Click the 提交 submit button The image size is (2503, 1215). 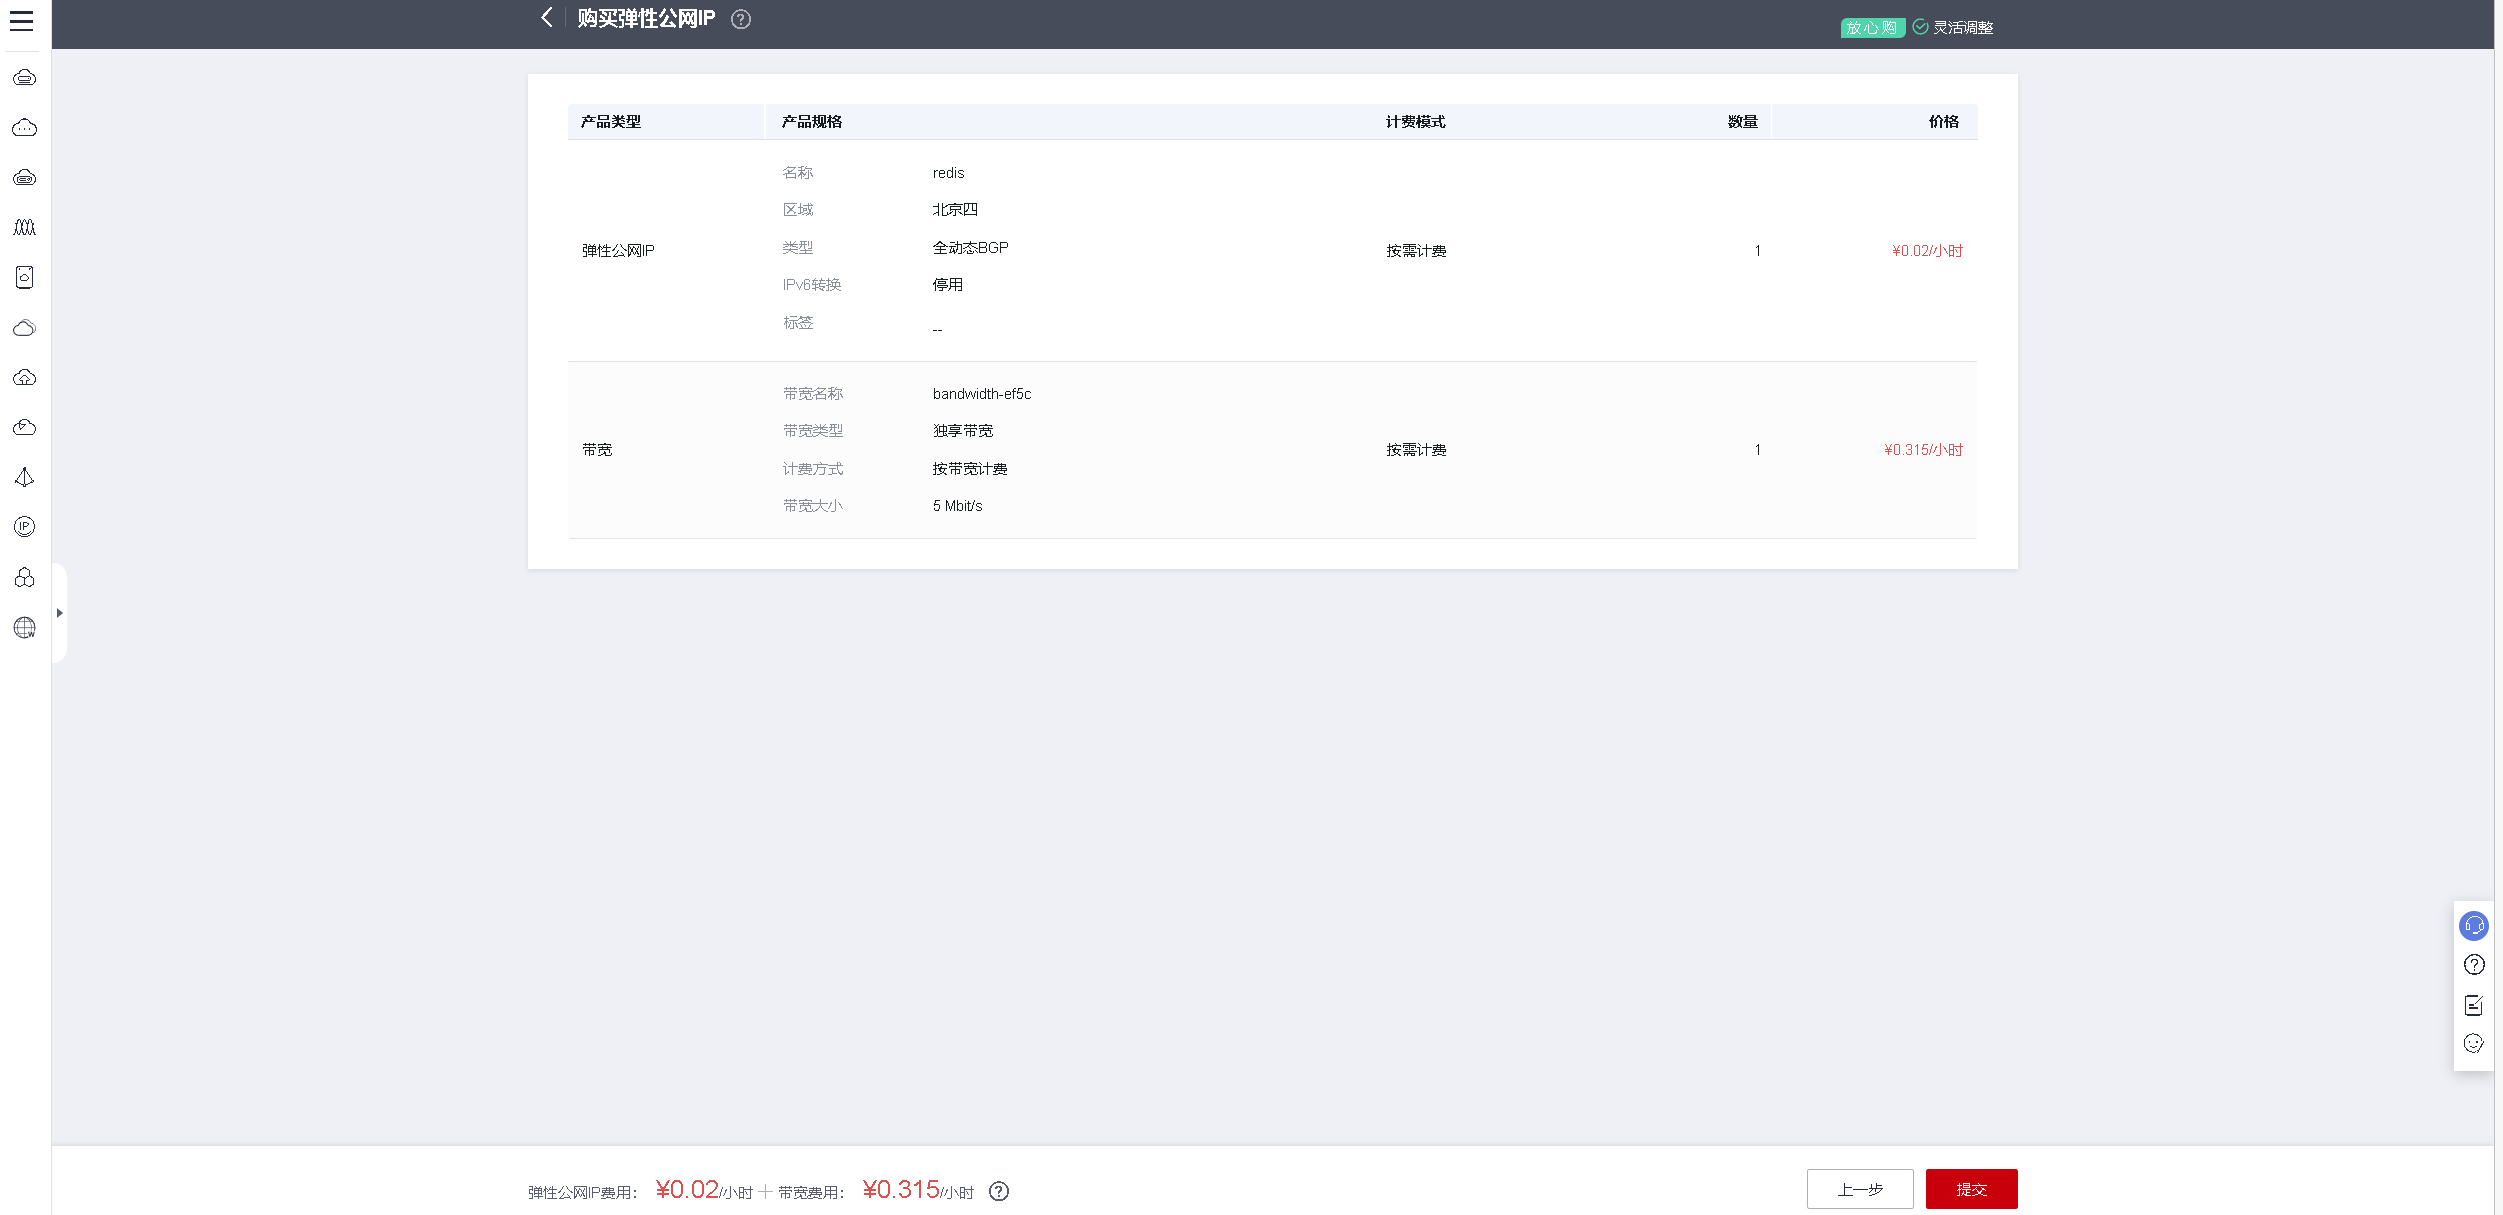pos(1971,1189)
